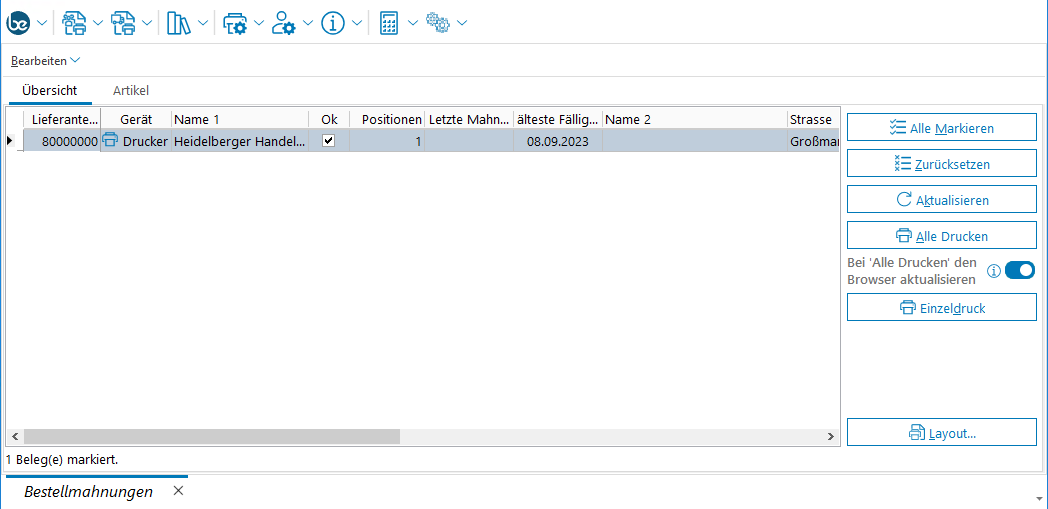Image resolution: width=1048 pixels, height=509 pixels.
Task: Open the user settings icon
Action: pos(284,22)
